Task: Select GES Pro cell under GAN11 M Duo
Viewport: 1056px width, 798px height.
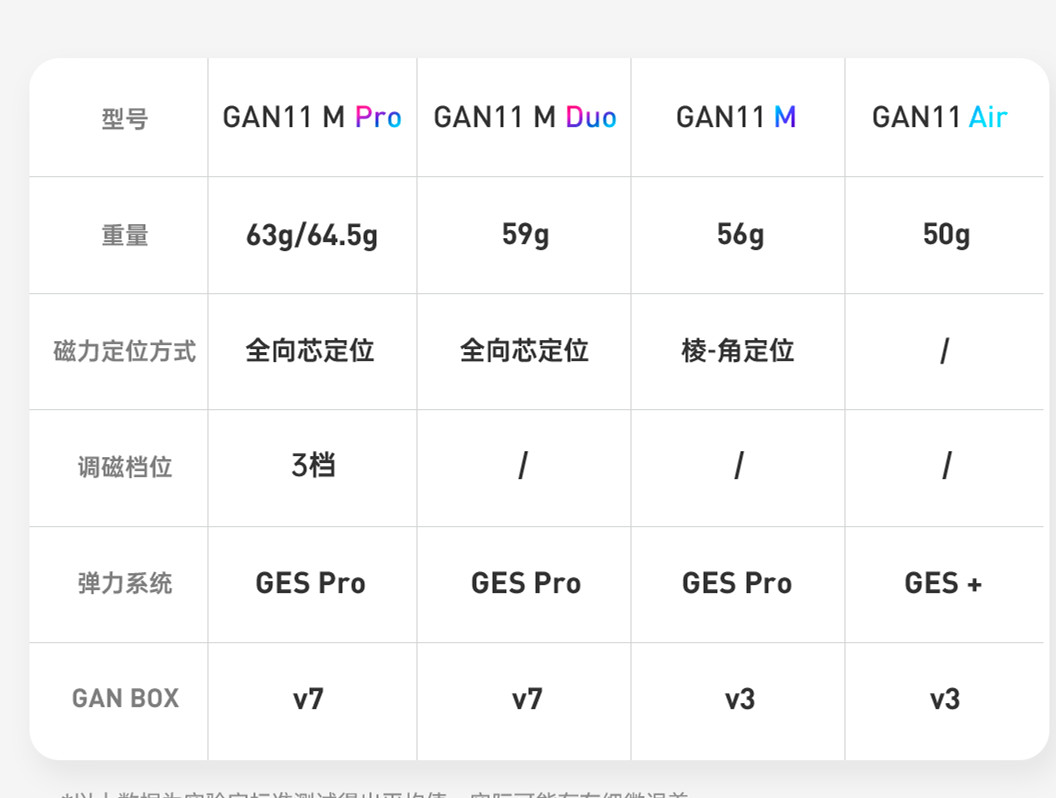Action: [x=526, y=583]
